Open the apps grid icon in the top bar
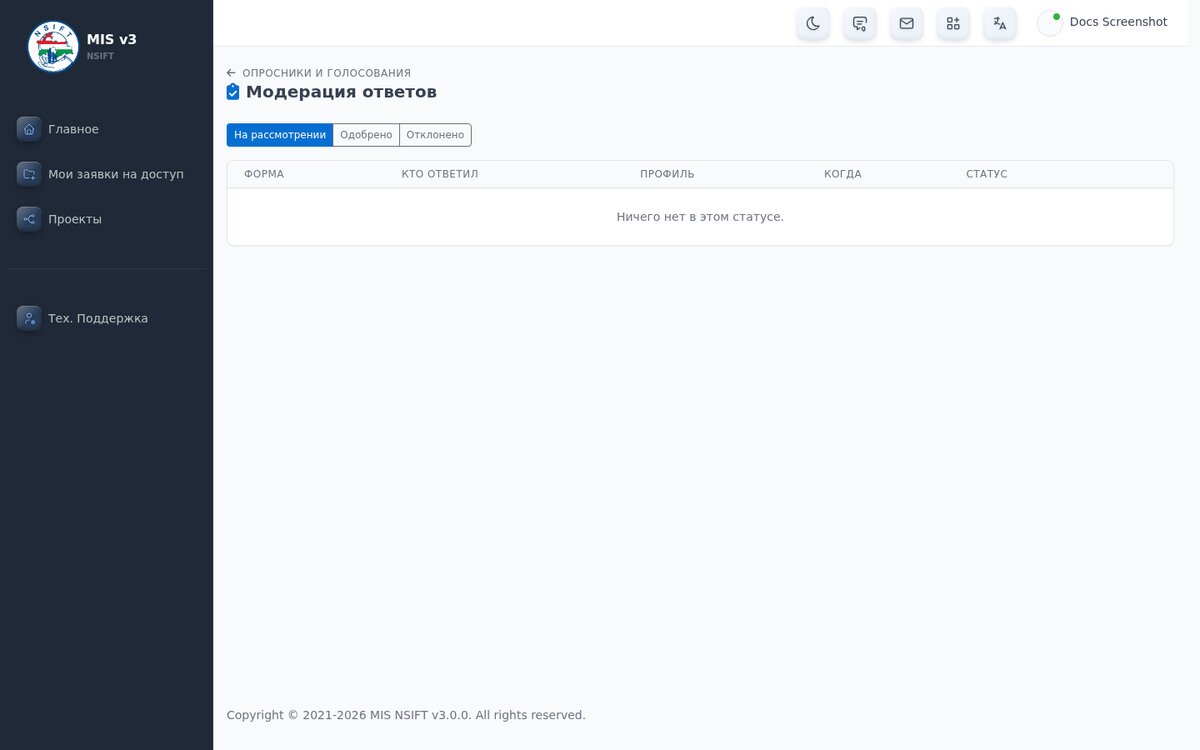This screenshot has width=1200, height=750. (953, 23)
